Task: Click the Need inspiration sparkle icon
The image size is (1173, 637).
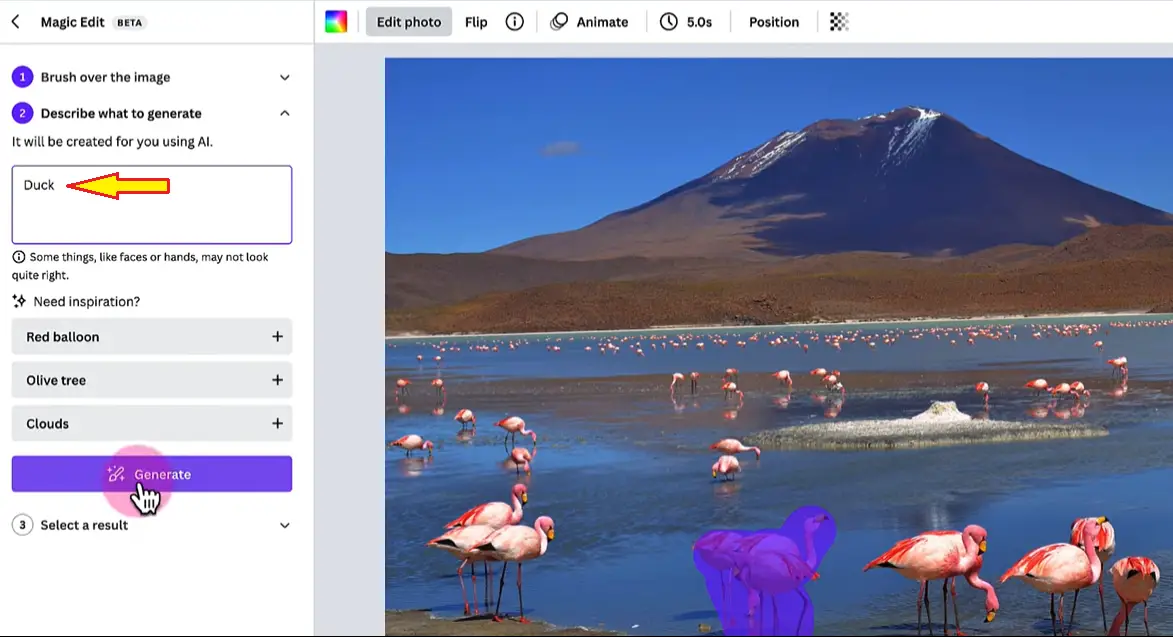Action: click(20, 301)
